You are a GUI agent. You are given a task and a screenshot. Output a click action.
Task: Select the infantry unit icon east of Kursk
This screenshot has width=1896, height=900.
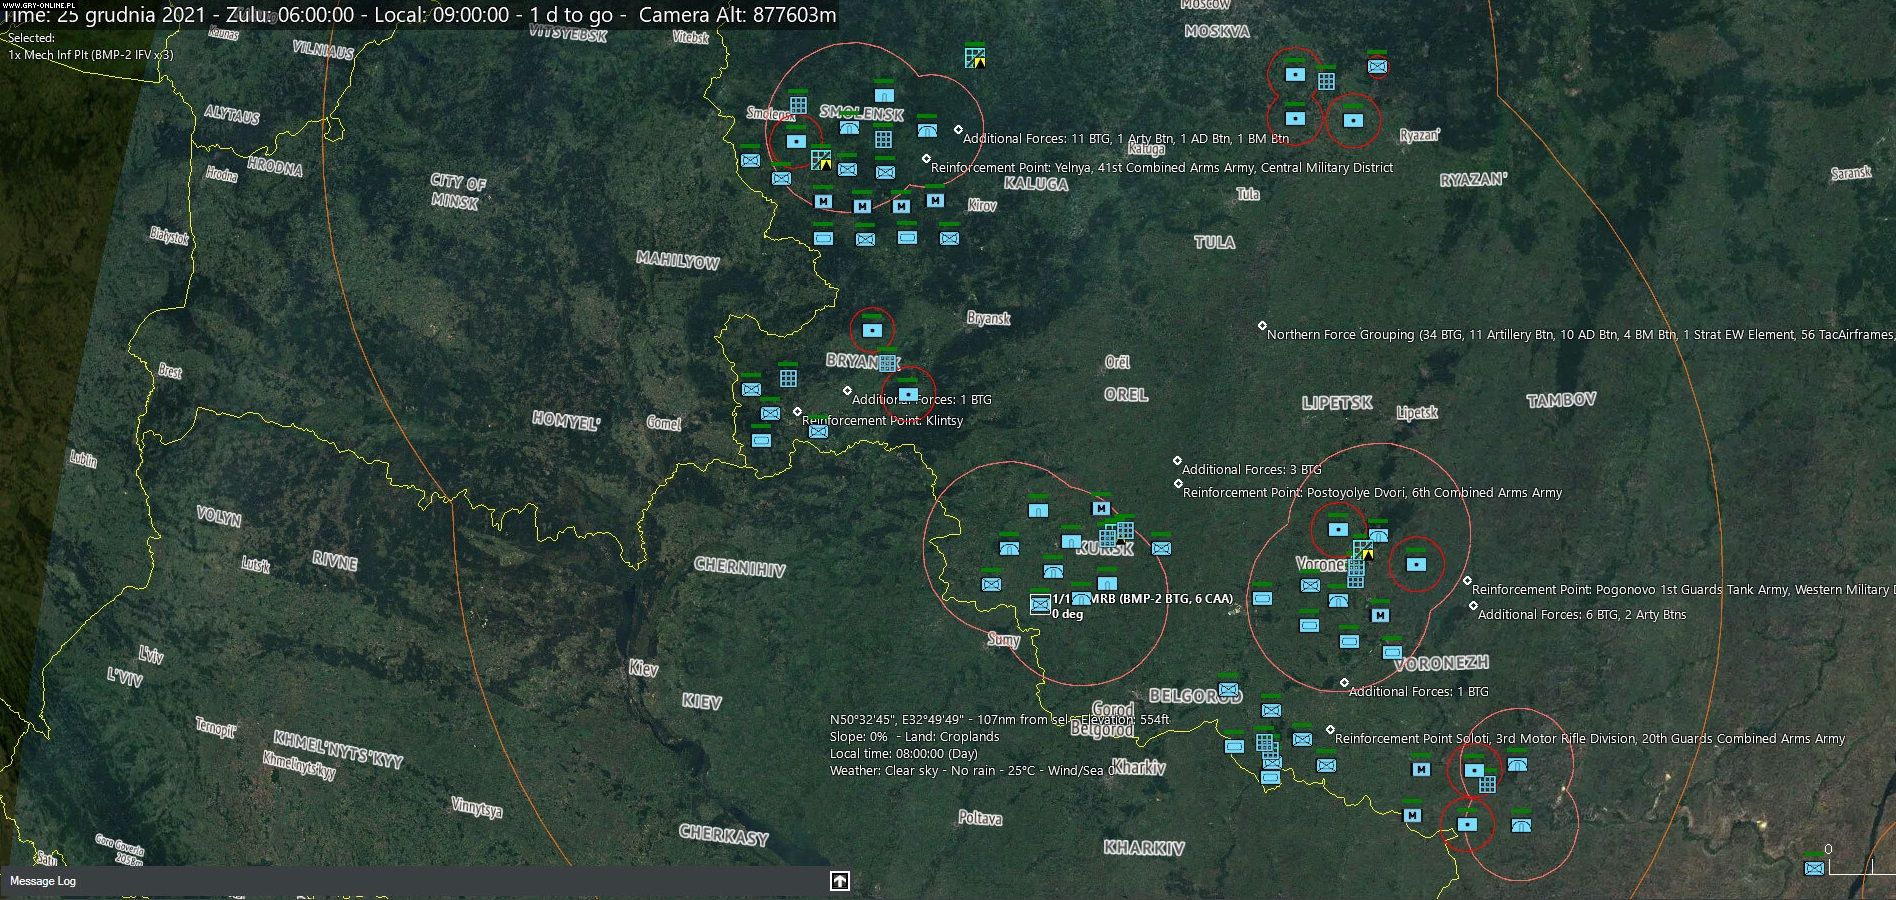1161,548
